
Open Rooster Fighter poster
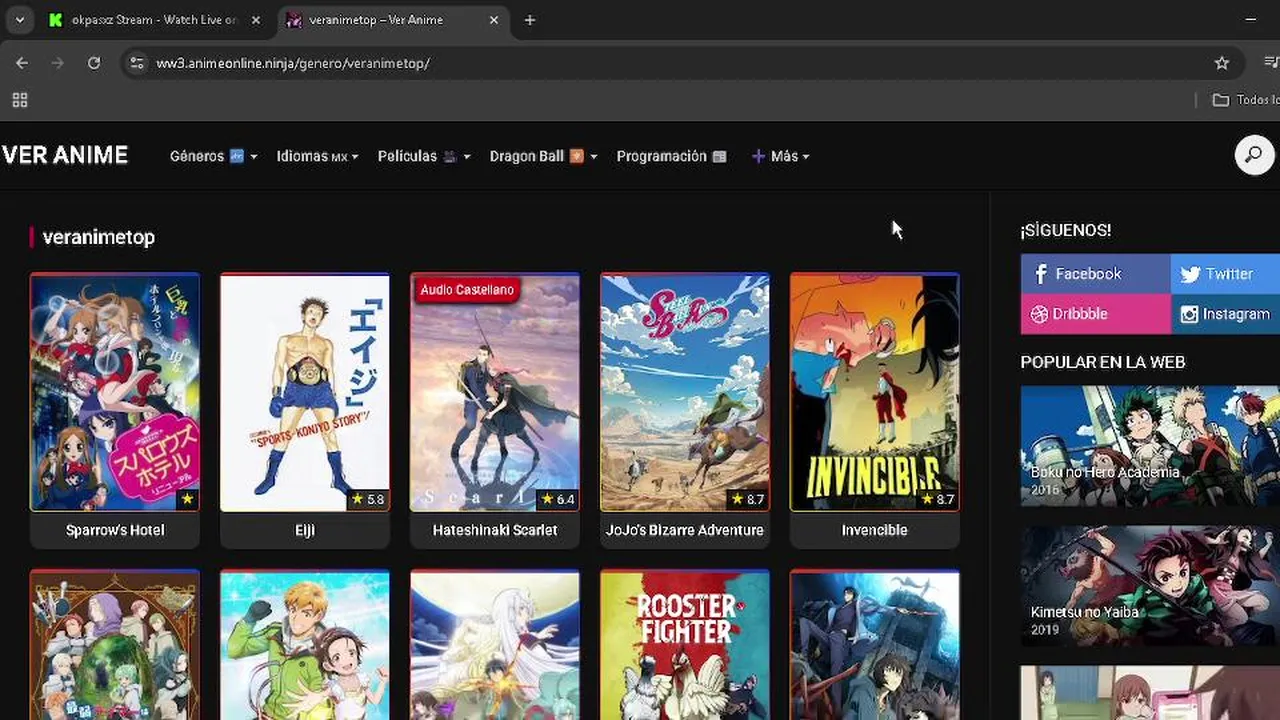coord(685,645)
